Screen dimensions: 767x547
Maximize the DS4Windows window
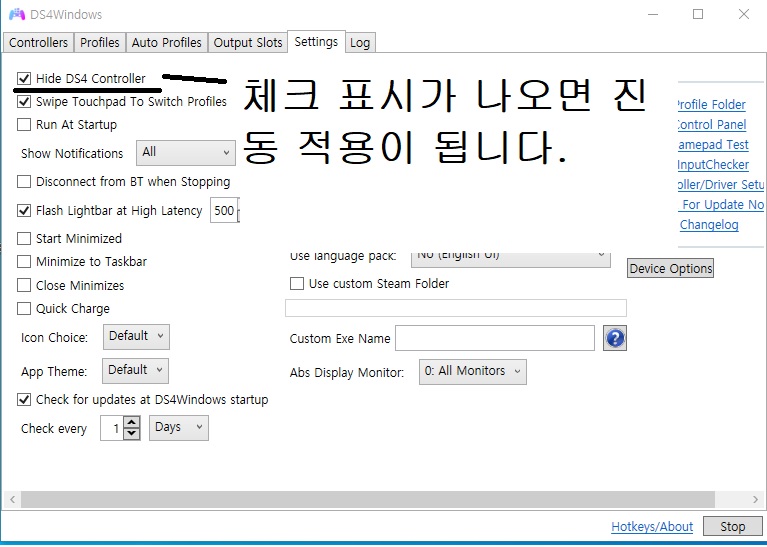[x=698, y=14]
